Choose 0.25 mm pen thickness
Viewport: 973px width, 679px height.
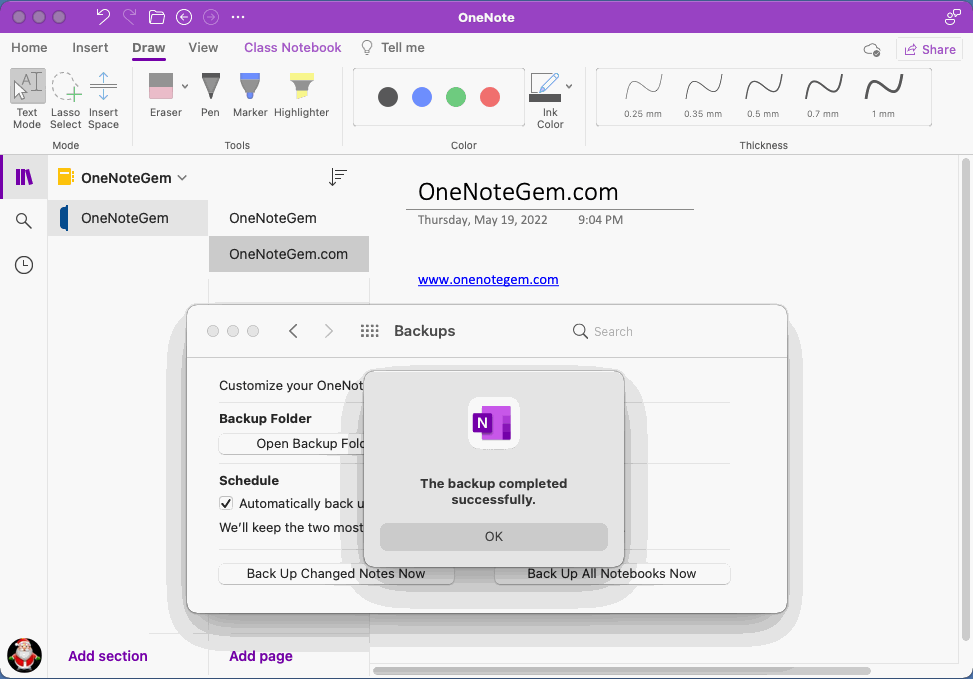tap(643, 96)
